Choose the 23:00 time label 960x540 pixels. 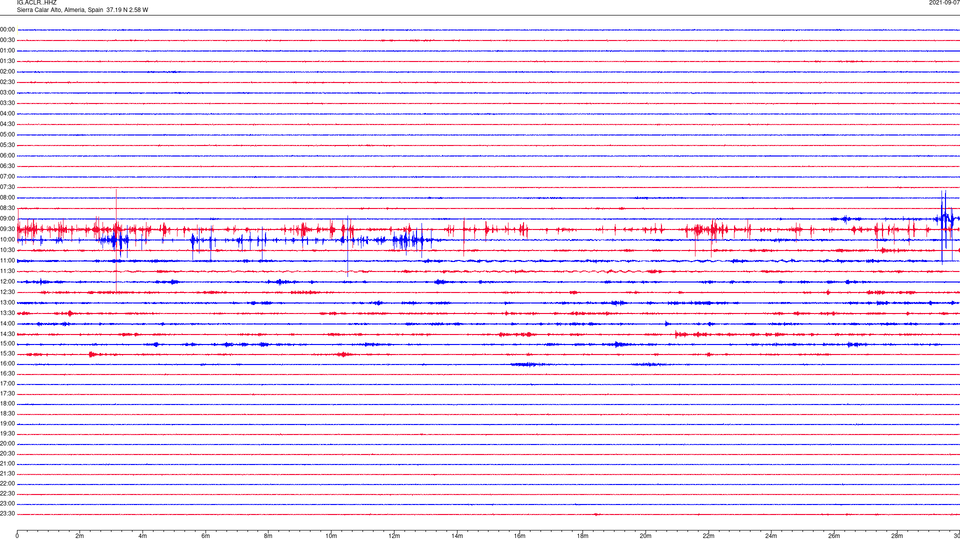[7, 504]
